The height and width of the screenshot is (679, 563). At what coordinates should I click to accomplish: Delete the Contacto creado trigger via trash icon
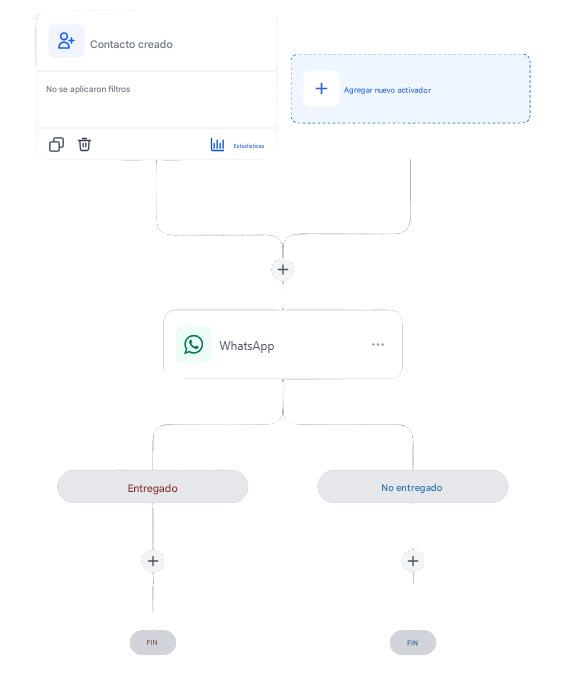84,144
